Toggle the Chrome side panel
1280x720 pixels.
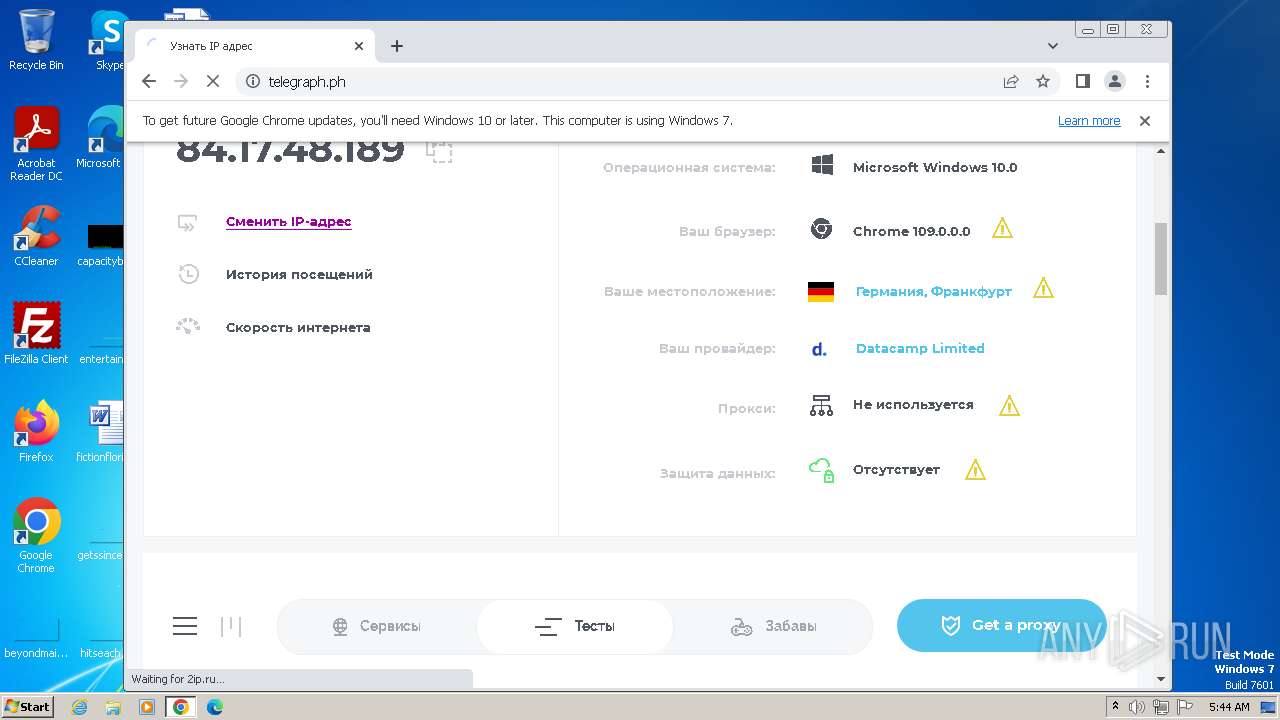(1082, 81)
